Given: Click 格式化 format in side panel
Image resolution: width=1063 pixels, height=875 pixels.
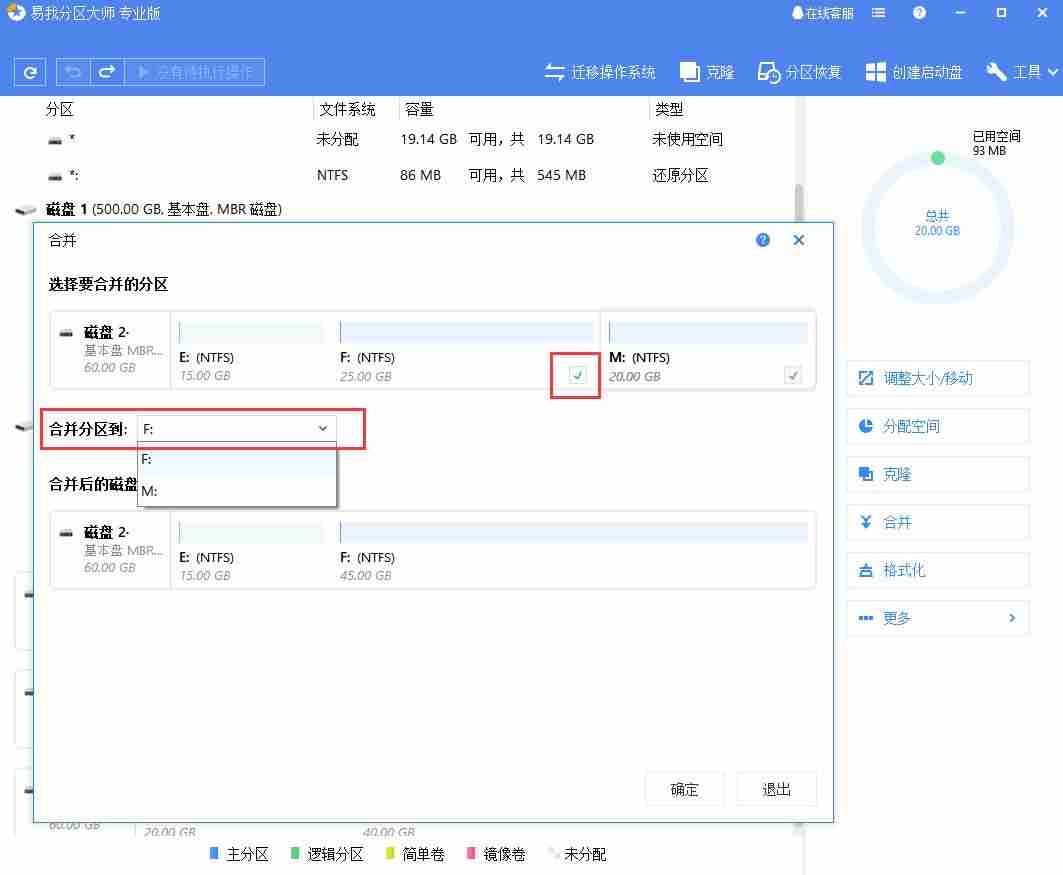Looking at the screenshot, I should 938,570.
